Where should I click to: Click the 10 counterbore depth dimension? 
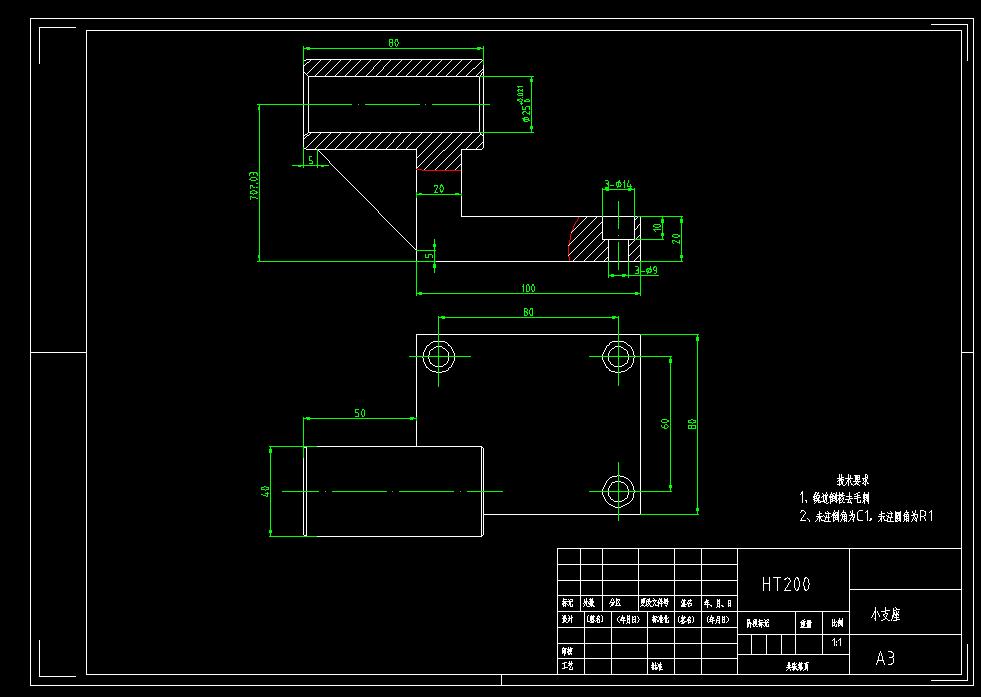point(656,227)
